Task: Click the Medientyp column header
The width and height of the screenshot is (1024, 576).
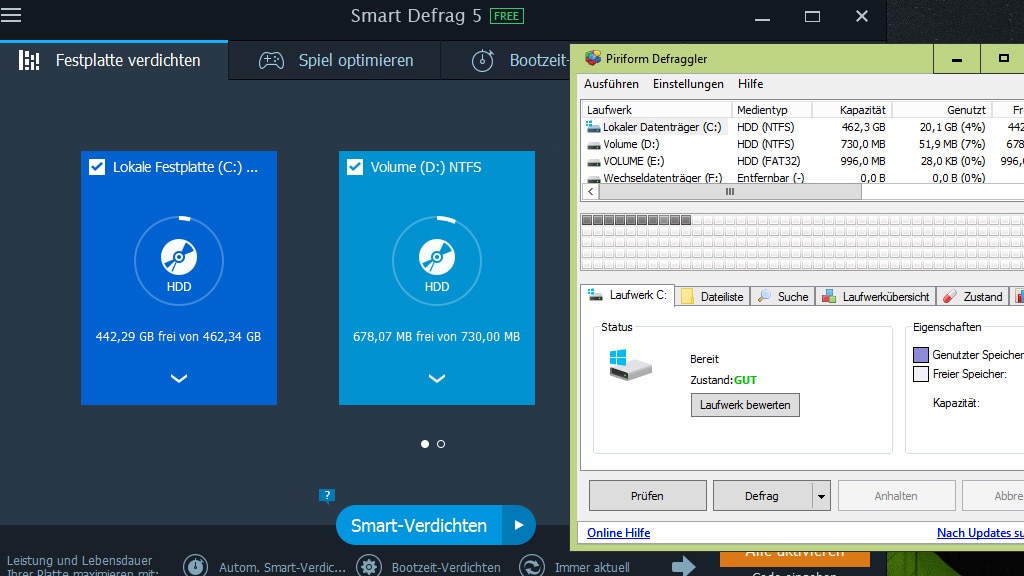Action: (x=772, y=110)
